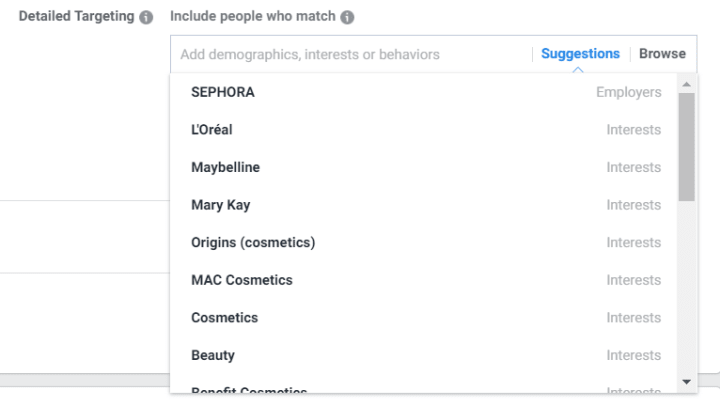Click the Interests label on Beauty row

634,355
